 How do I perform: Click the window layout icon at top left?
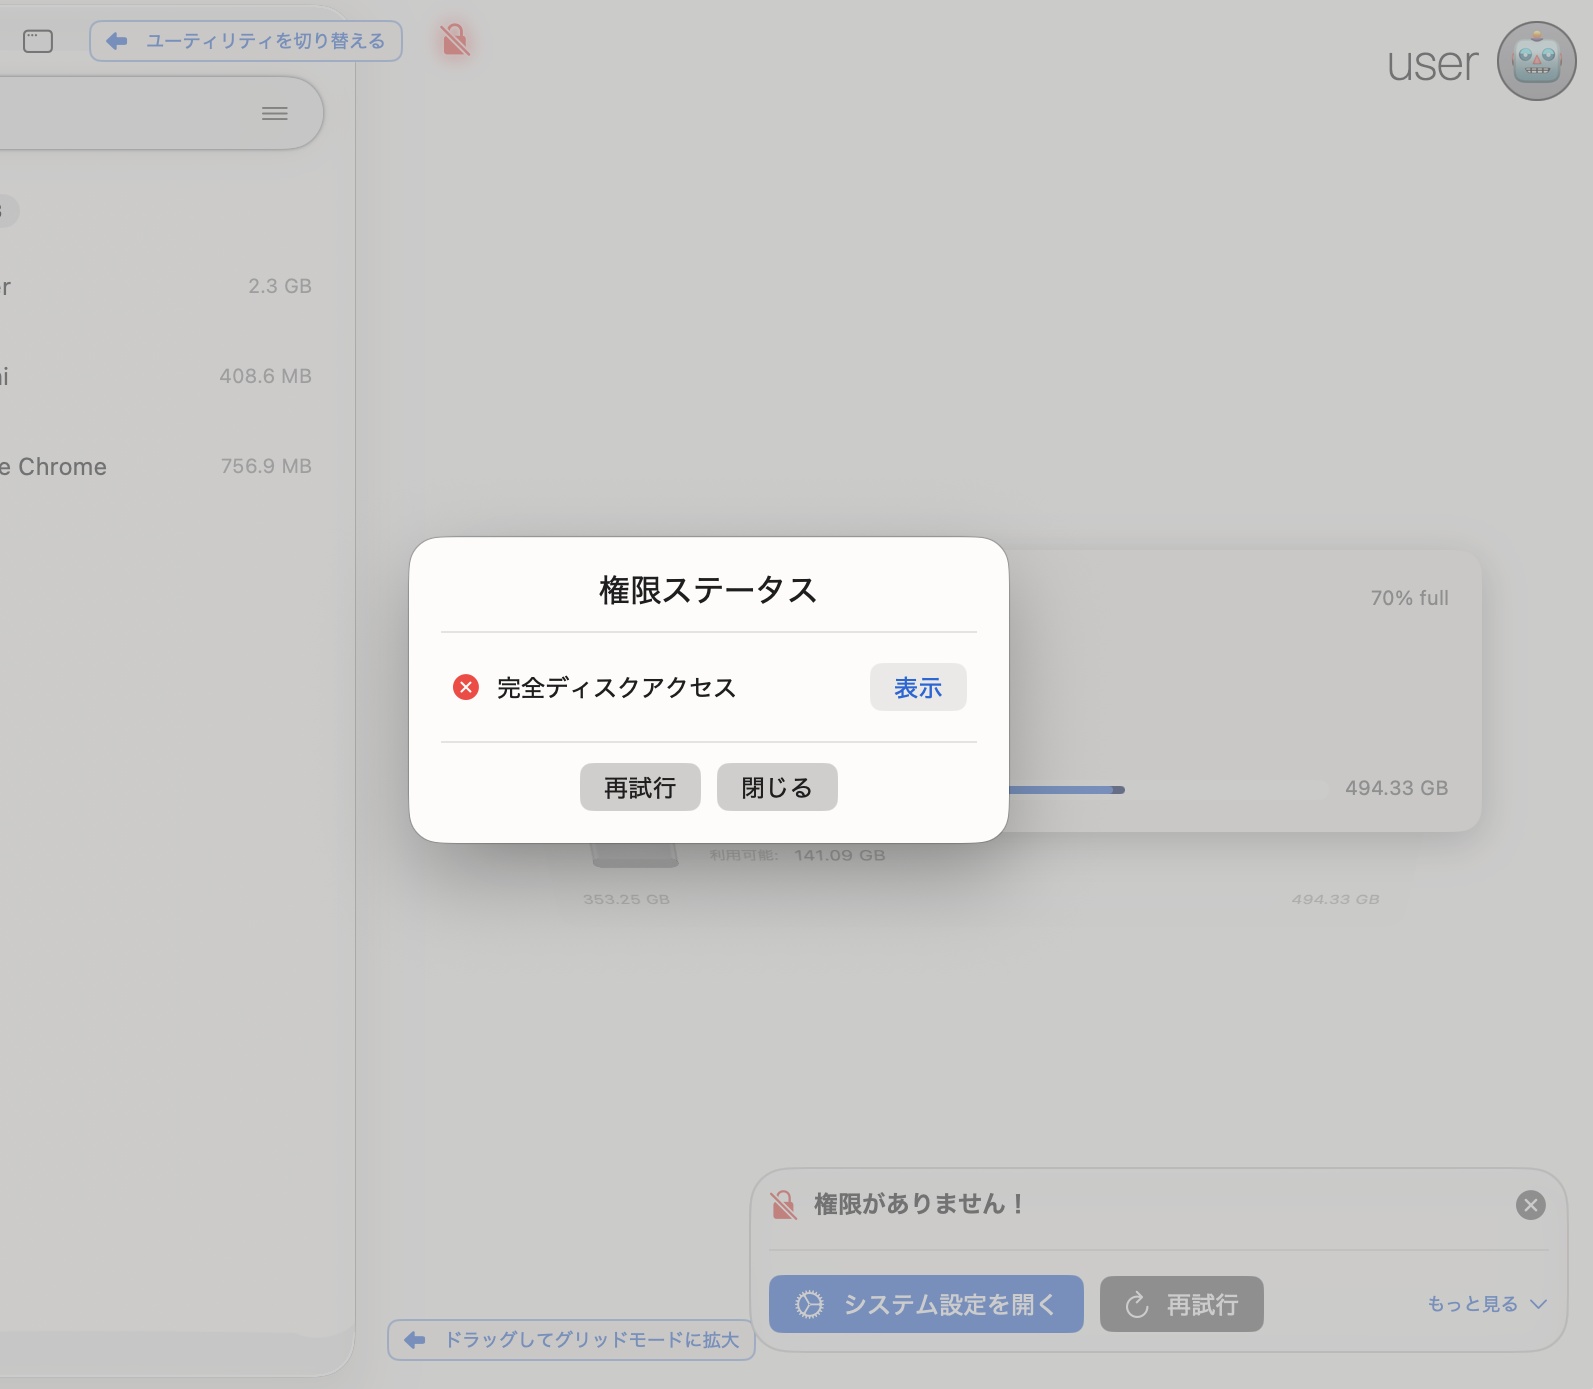pyautogui.click(x=38, y=41)
